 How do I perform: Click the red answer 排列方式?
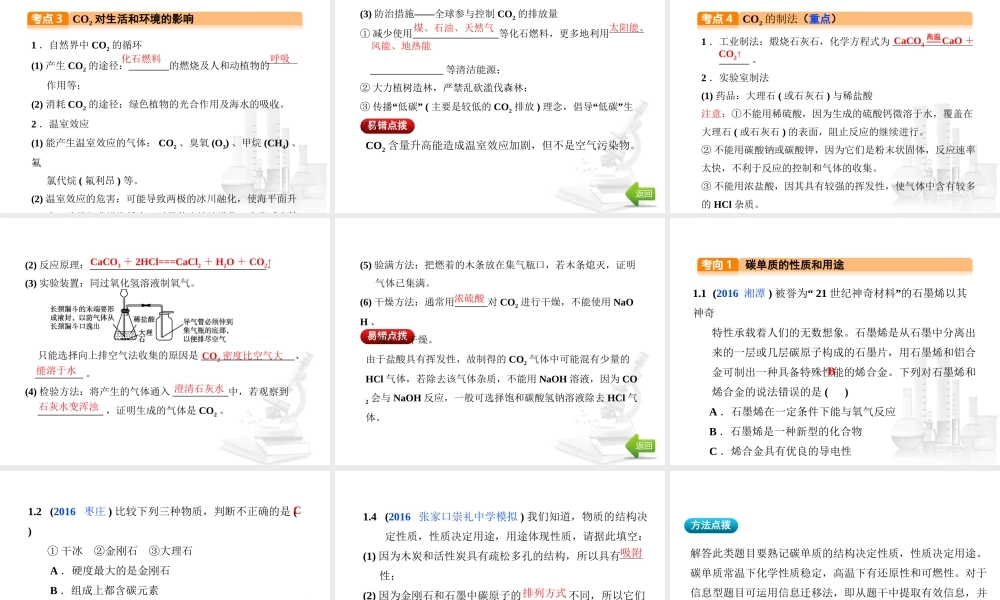point(544,593)
